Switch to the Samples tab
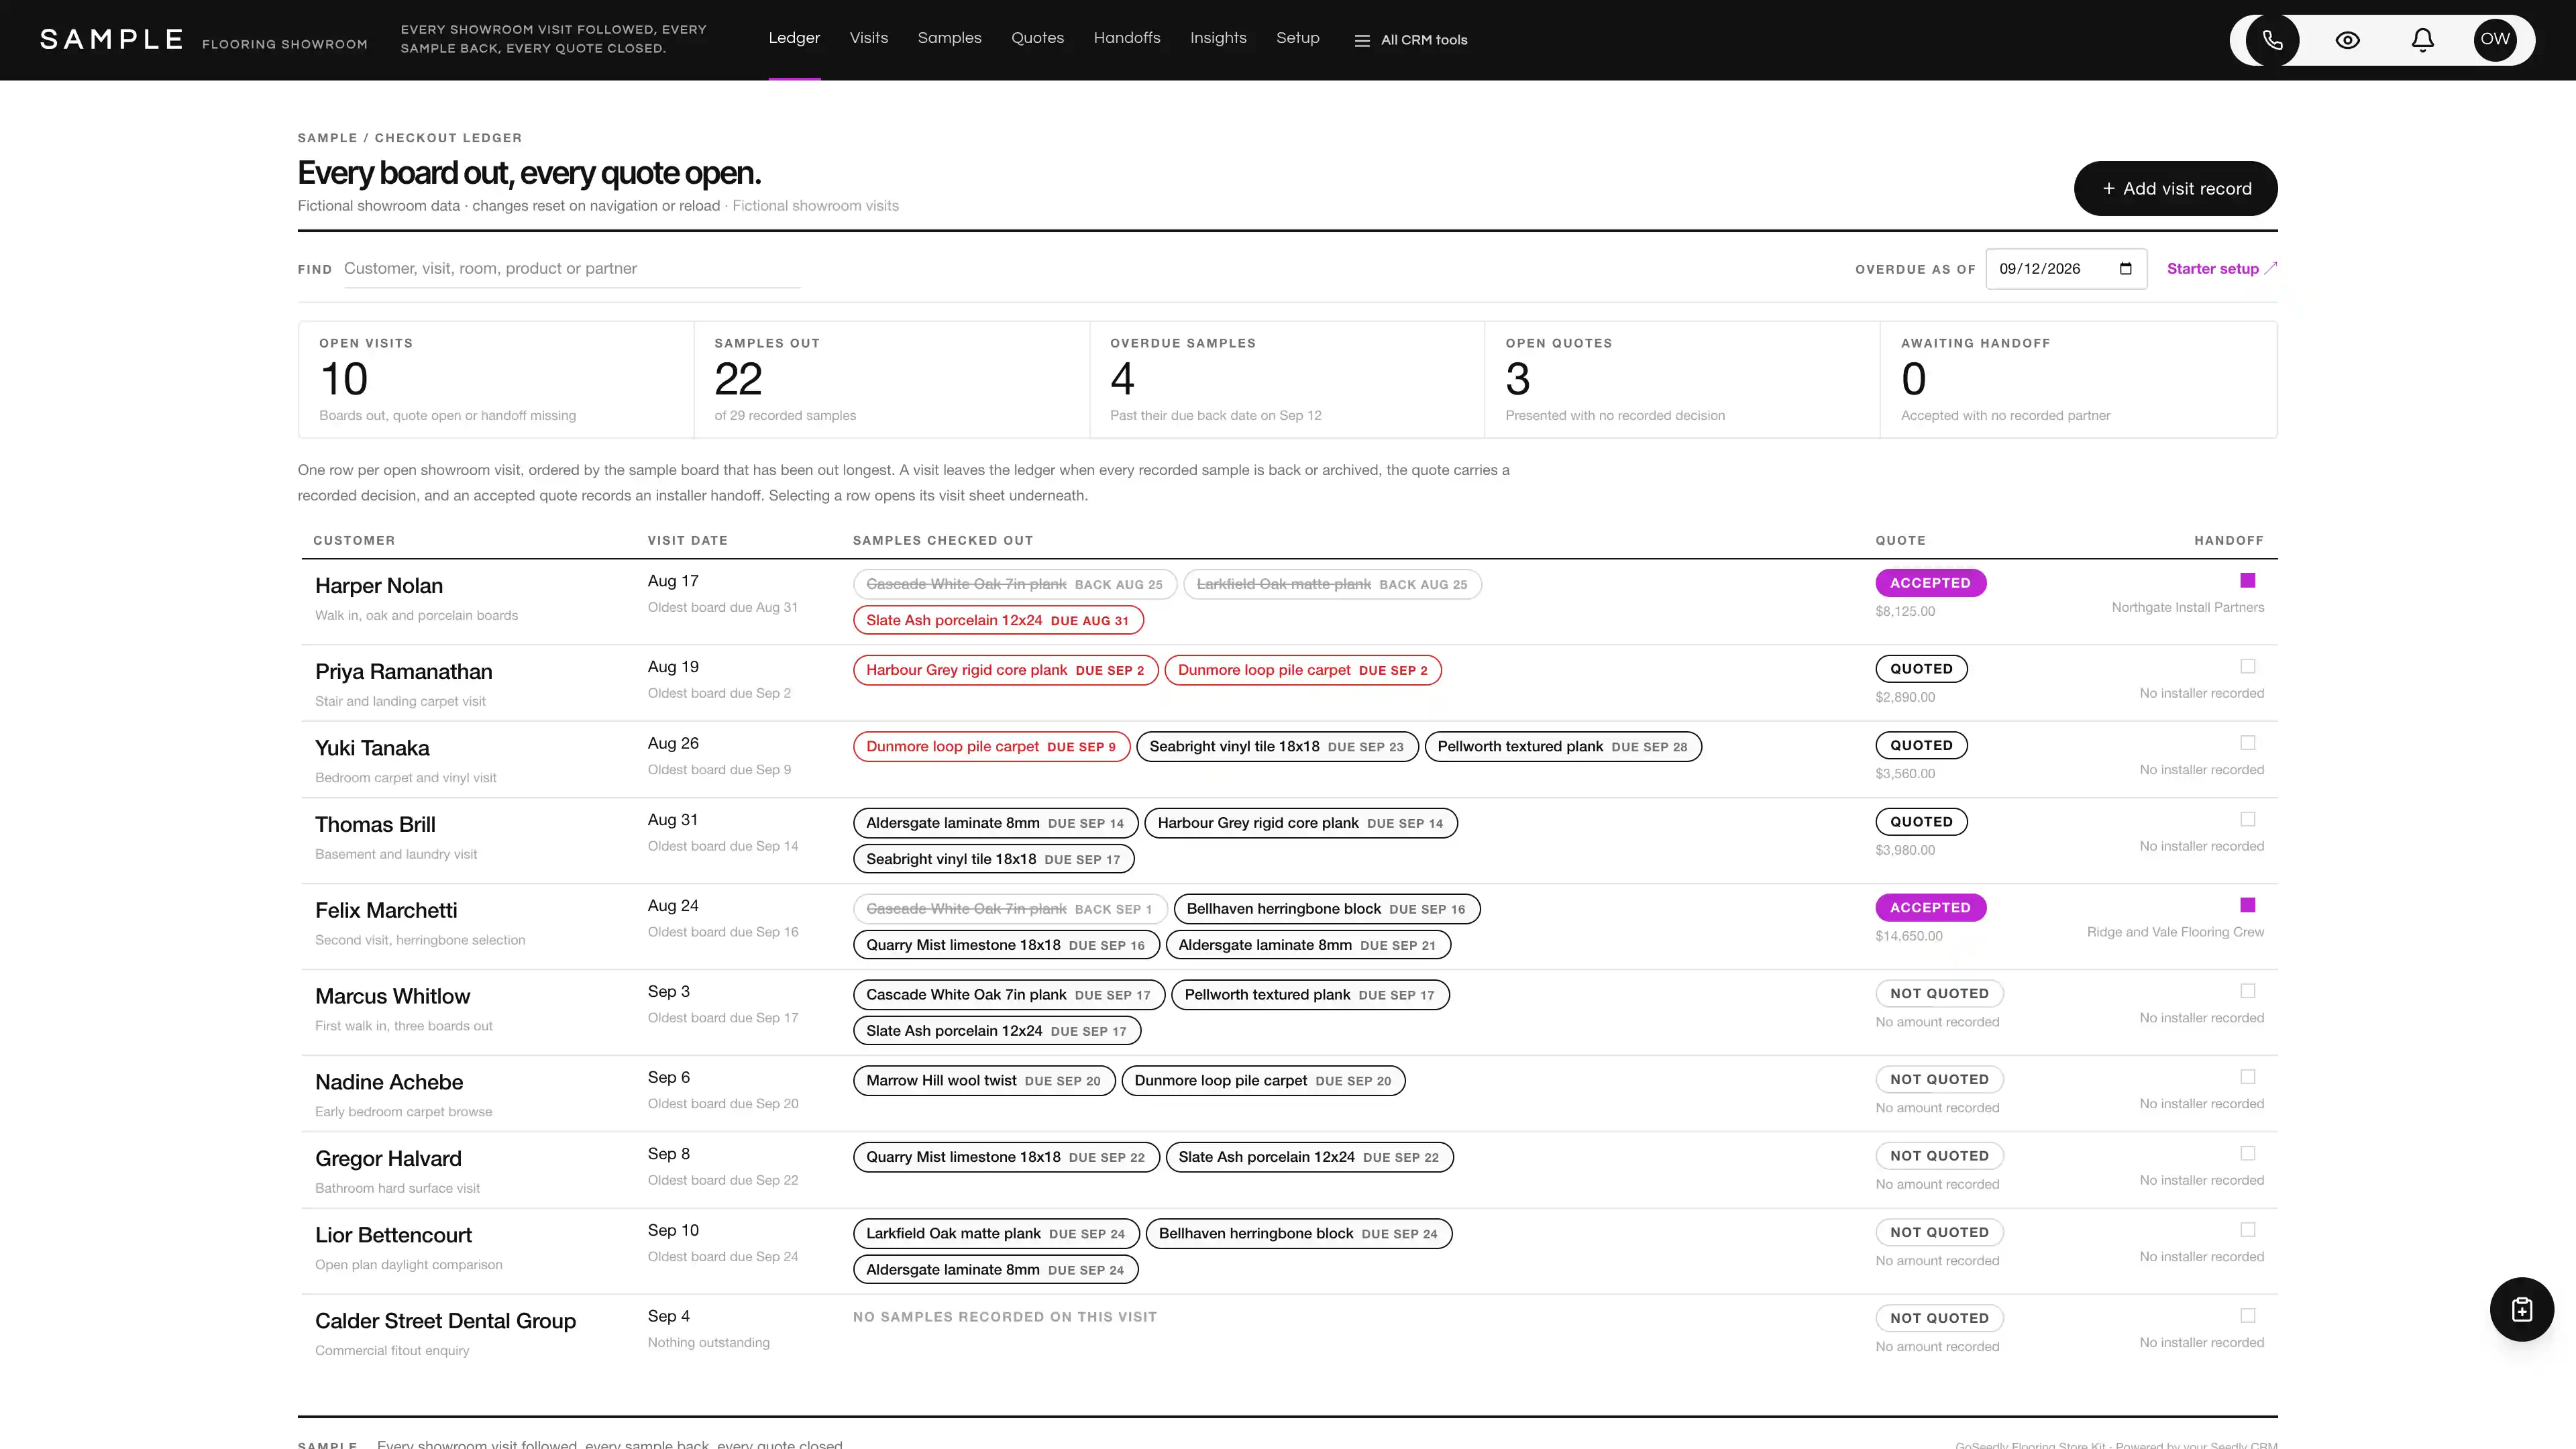Screen dimensions: 2576x1449 tap(949, 38)
